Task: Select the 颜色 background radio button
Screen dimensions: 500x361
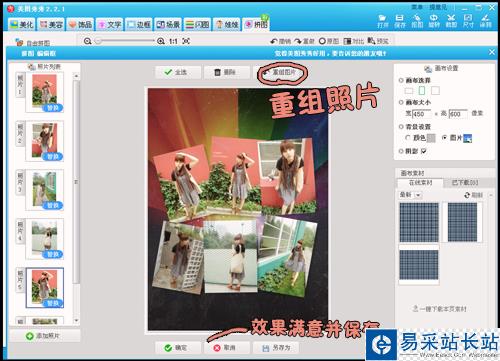Action: (408, 137)
